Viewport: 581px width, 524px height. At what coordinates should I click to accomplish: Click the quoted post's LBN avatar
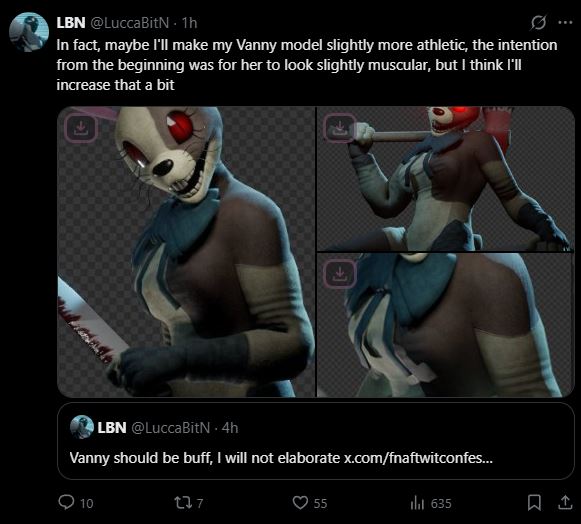(82, 427)
